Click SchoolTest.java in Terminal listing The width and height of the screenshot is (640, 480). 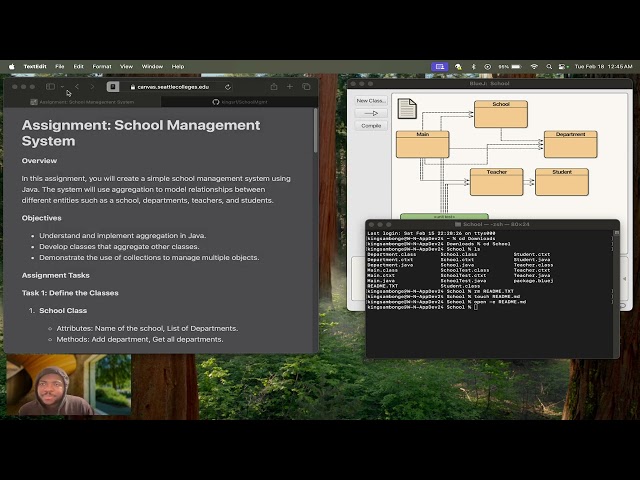(463, 281)
